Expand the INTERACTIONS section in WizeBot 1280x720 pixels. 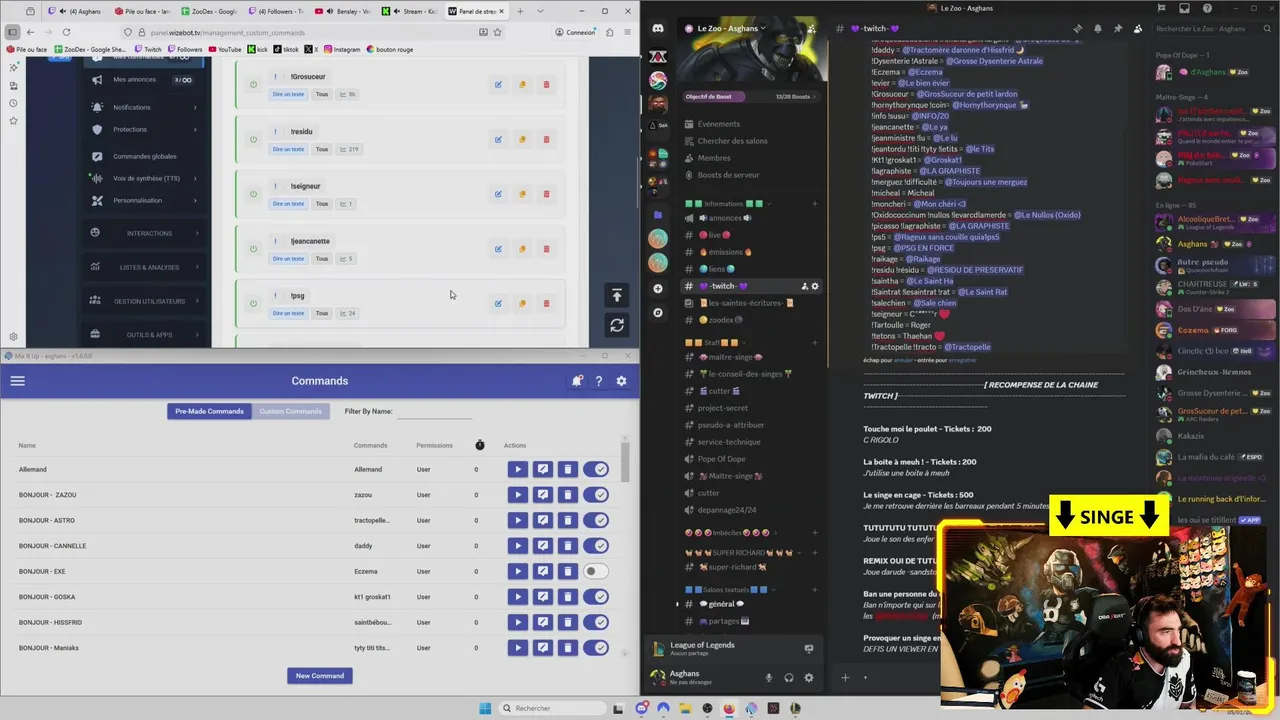pos(144,233)
